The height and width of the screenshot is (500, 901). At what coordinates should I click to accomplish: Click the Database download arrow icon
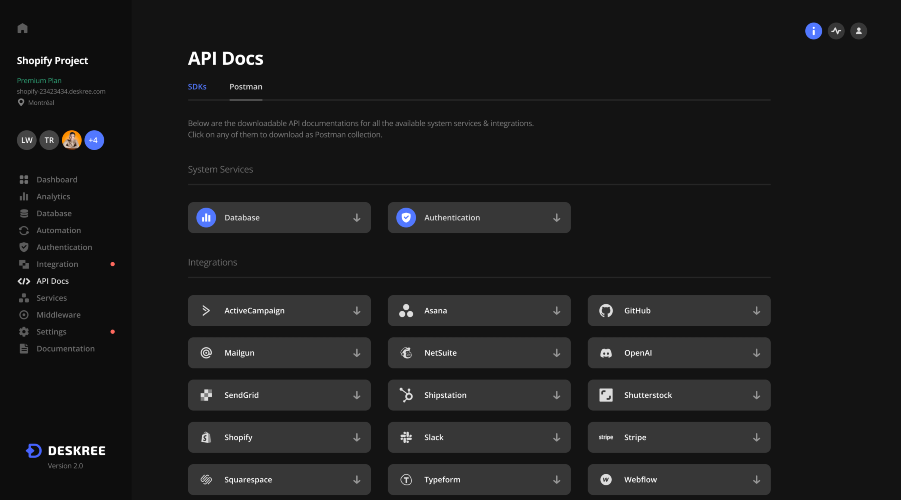click(x=356, y=218)
